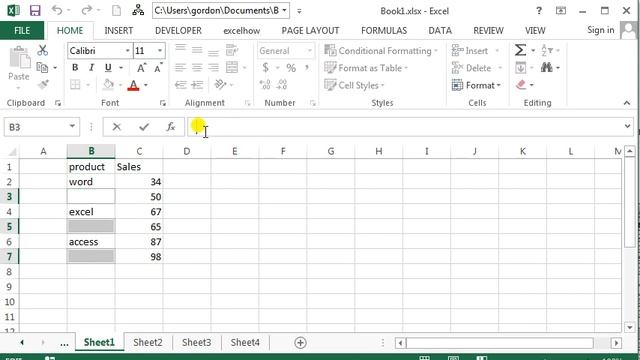Increase the indent

[197, 85]
